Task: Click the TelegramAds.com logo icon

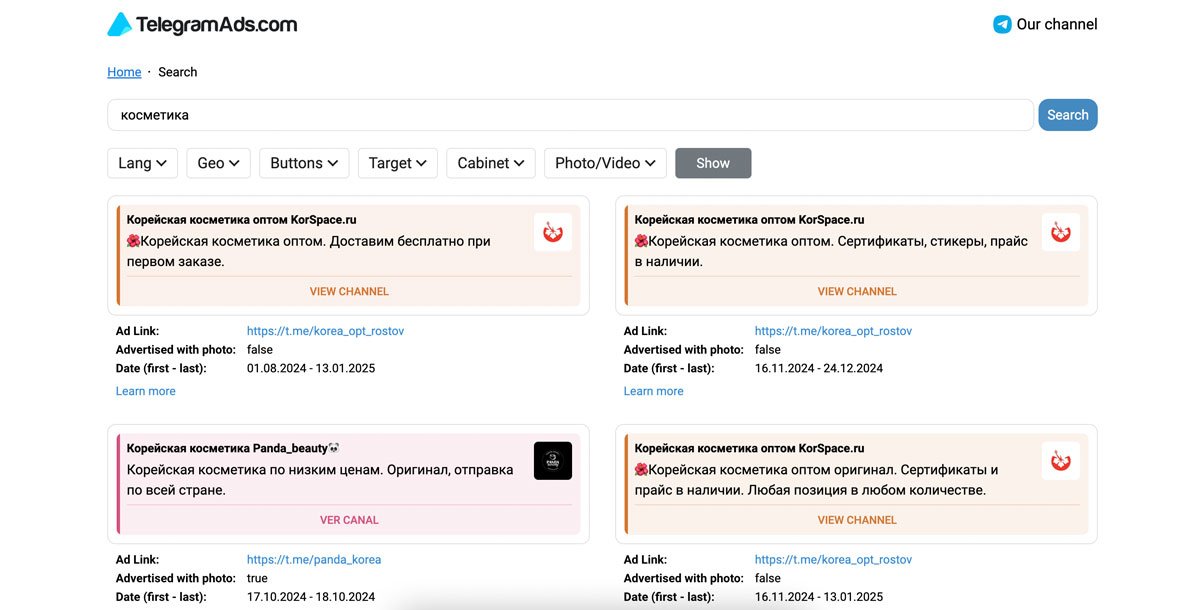Action: (120, 25)
